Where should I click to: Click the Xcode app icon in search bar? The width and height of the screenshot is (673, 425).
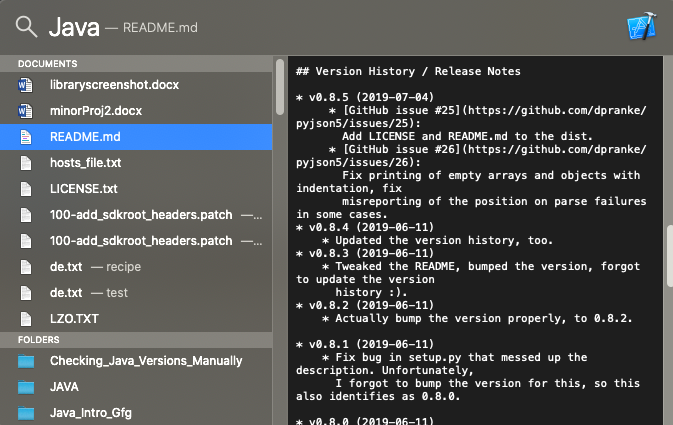coord(642,26)
